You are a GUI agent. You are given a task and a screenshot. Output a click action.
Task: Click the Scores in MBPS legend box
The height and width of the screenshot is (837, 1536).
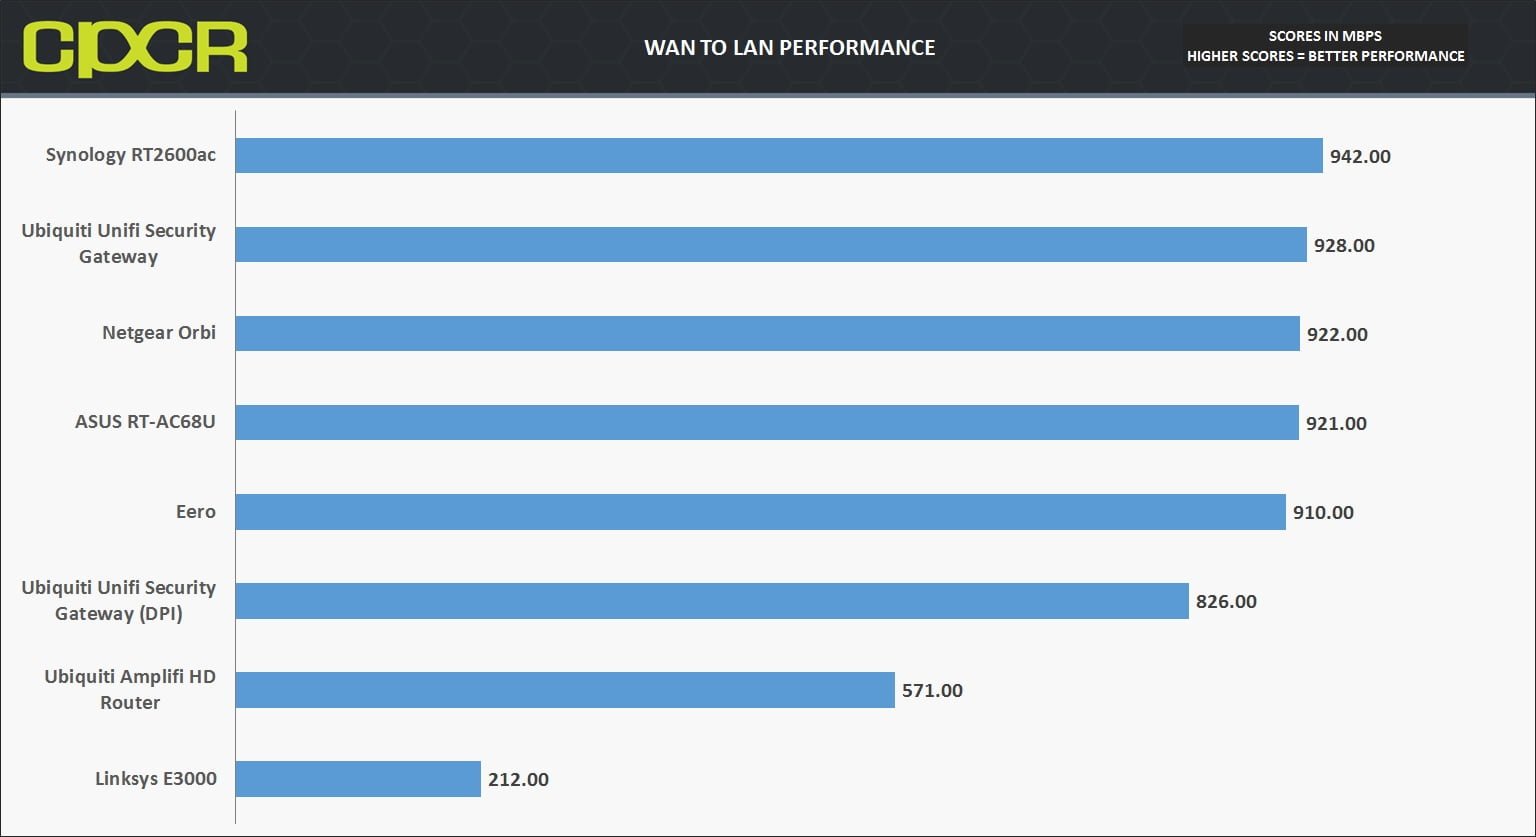[1325, 46]
